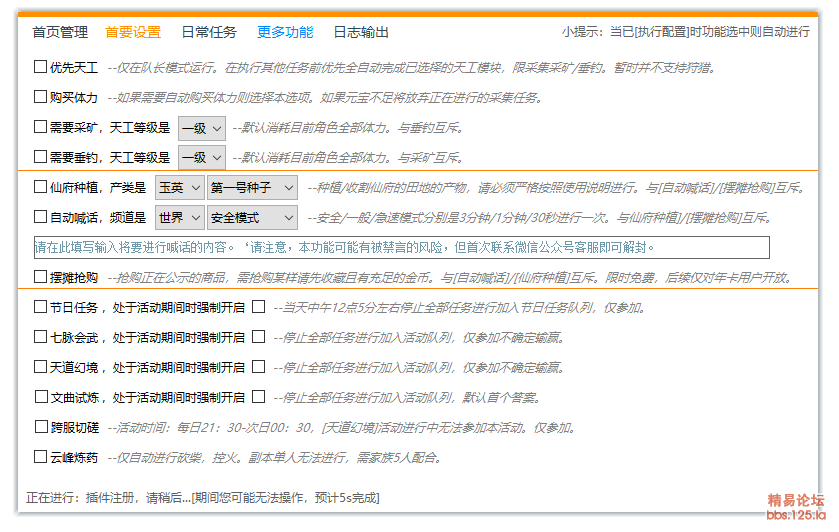The height and width of the screenshot is (532, 839).
Task: Enable the 优先天工 checkbox
Action: (40, 67)
